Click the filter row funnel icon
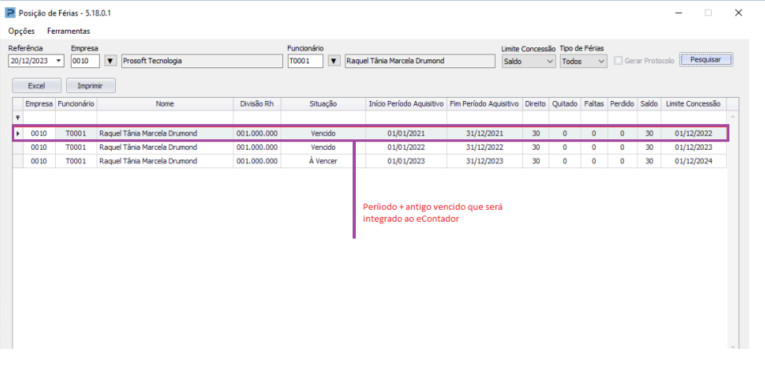 pos(18,118)
